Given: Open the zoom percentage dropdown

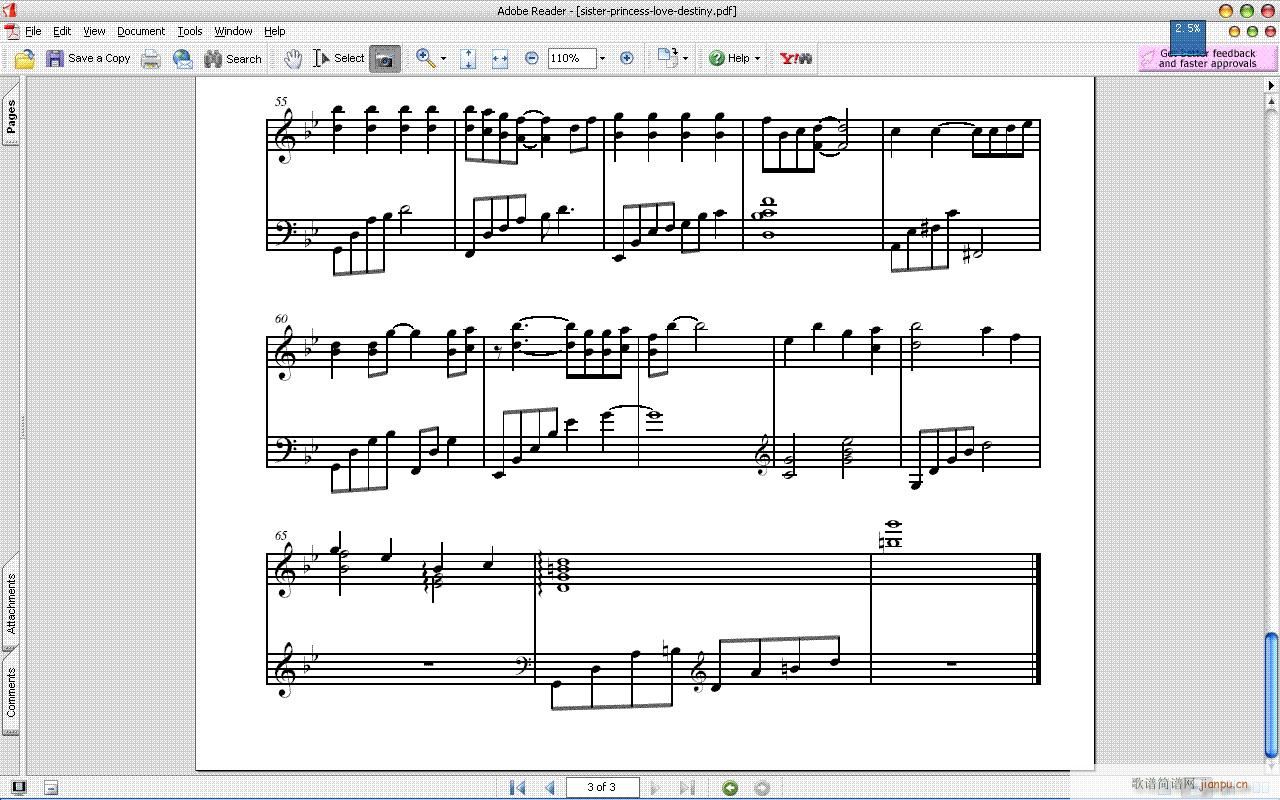Looking at the screenshot, I should [602, 59].
